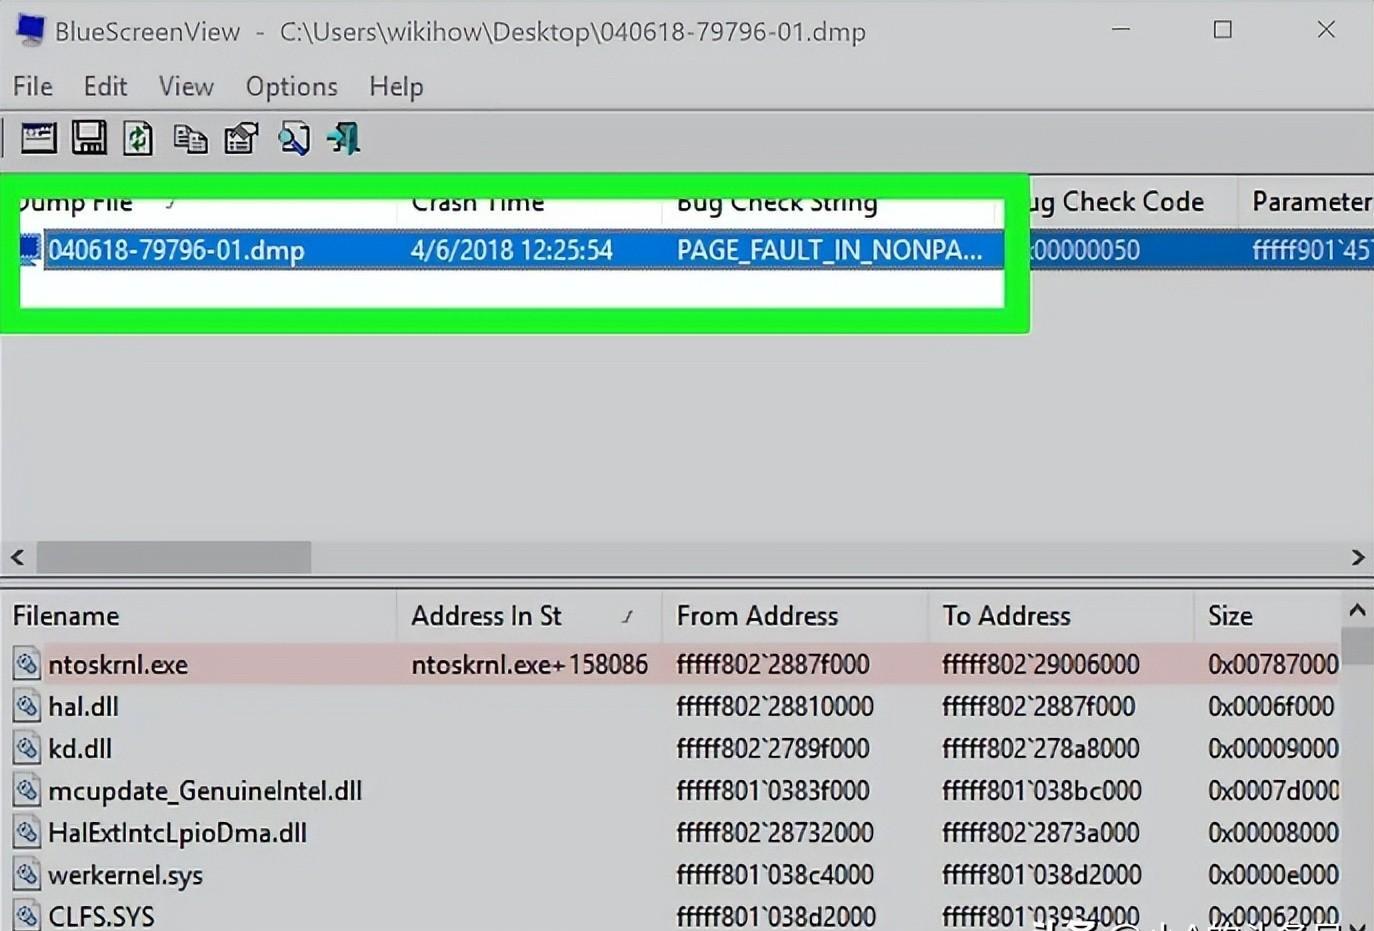Screen dimensions: 1374x931
Task: Click PAGE_FAULT_IN_NONPA... bug check string
Action: point(829,250)
